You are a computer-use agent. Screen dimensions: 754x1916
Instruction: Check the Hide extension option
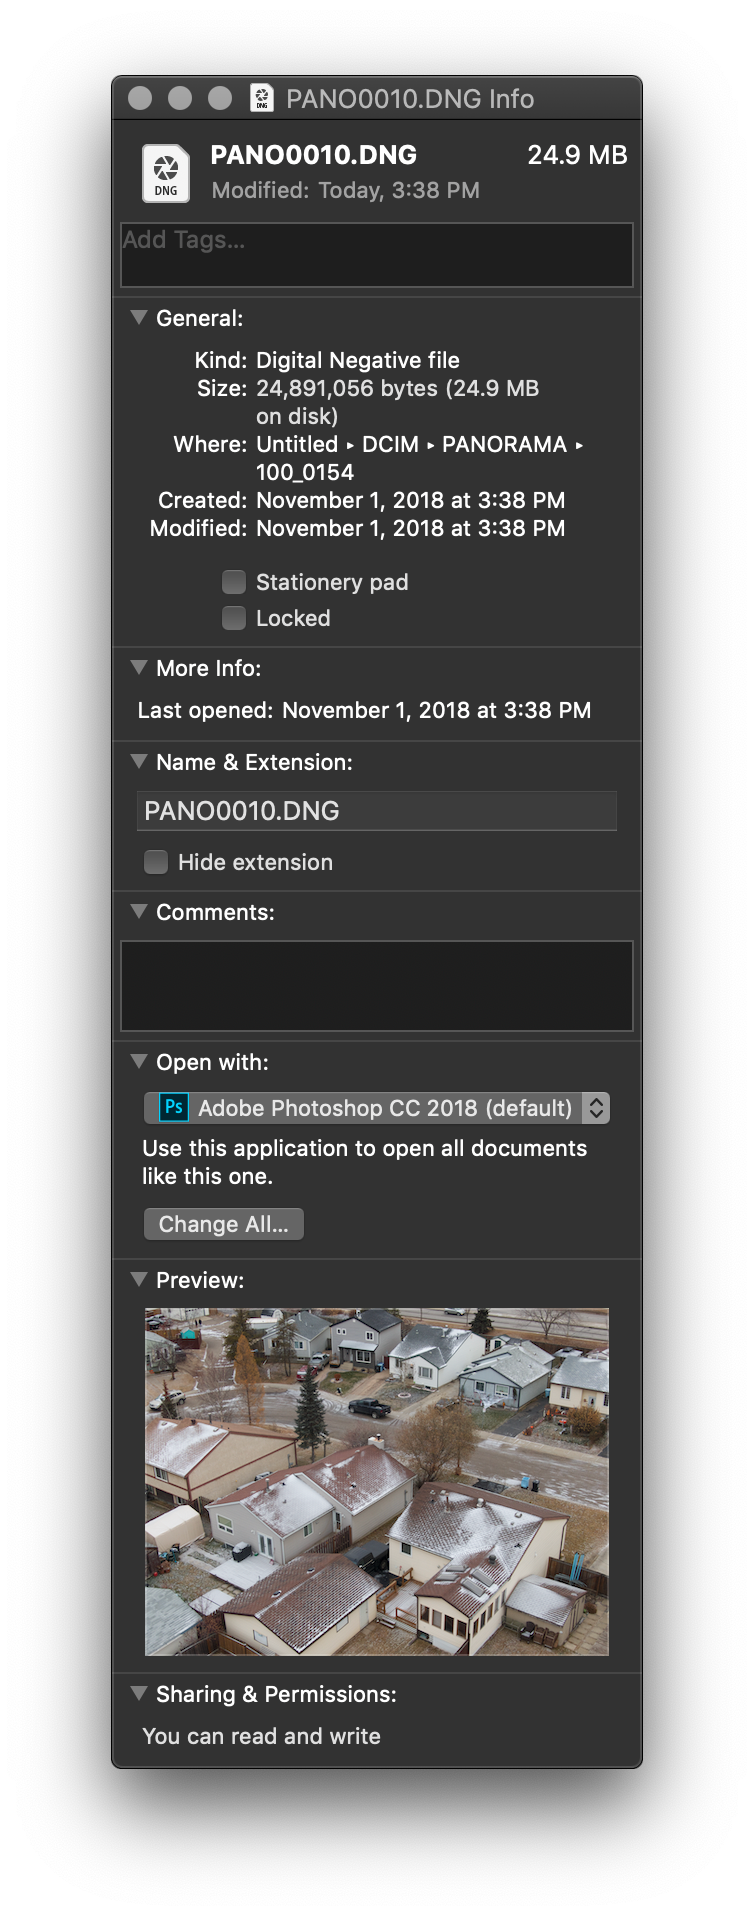156,862
